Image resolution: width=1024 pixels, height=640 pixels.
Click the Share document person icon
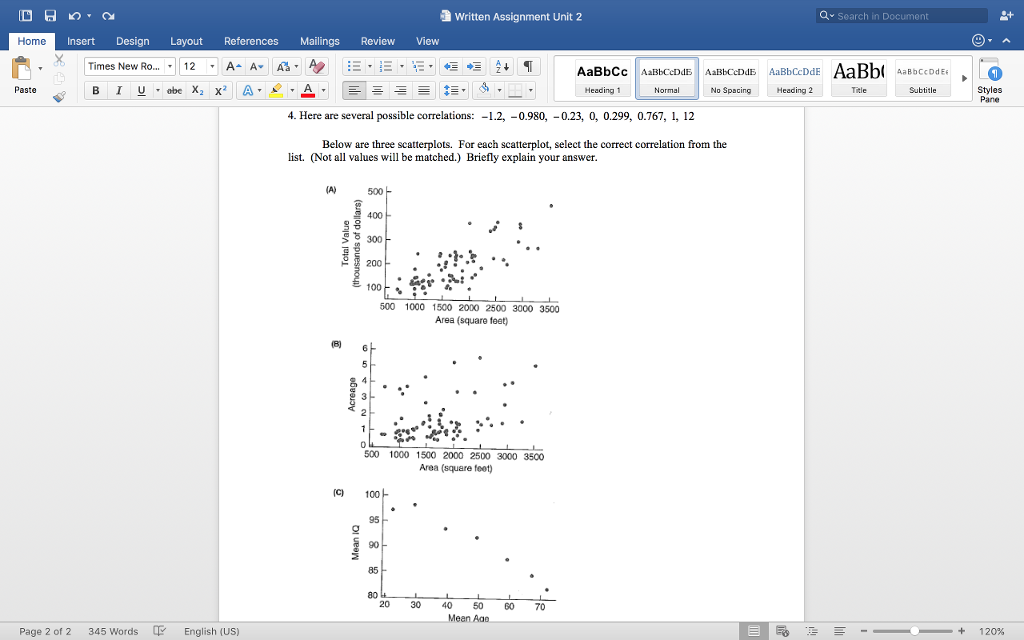[1005, 16]
